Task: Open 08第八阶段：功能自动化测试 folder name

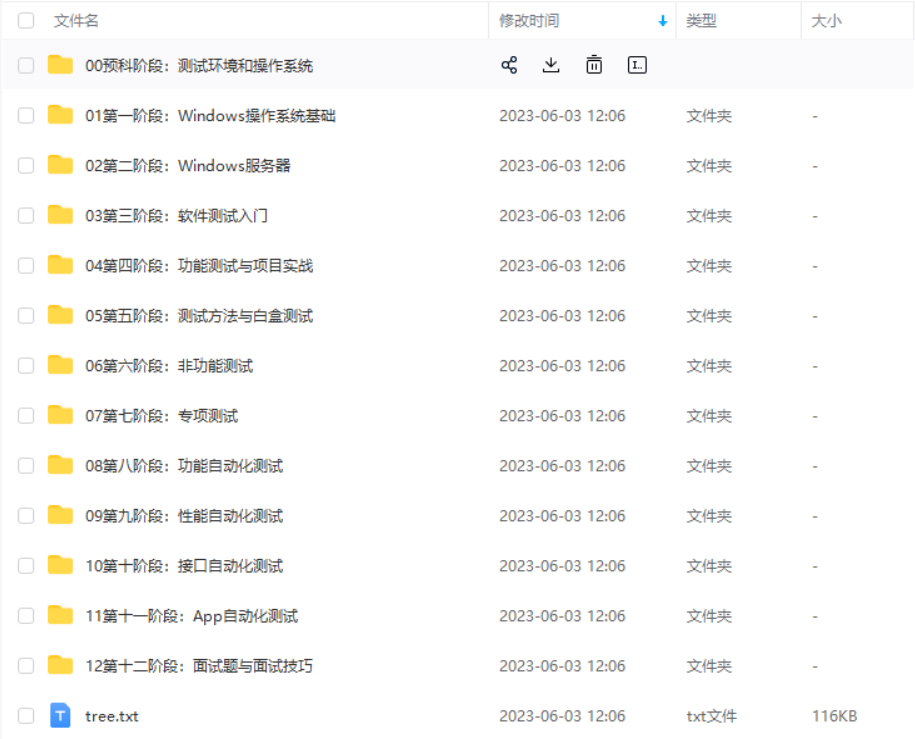Action: [x=184, y=466]
